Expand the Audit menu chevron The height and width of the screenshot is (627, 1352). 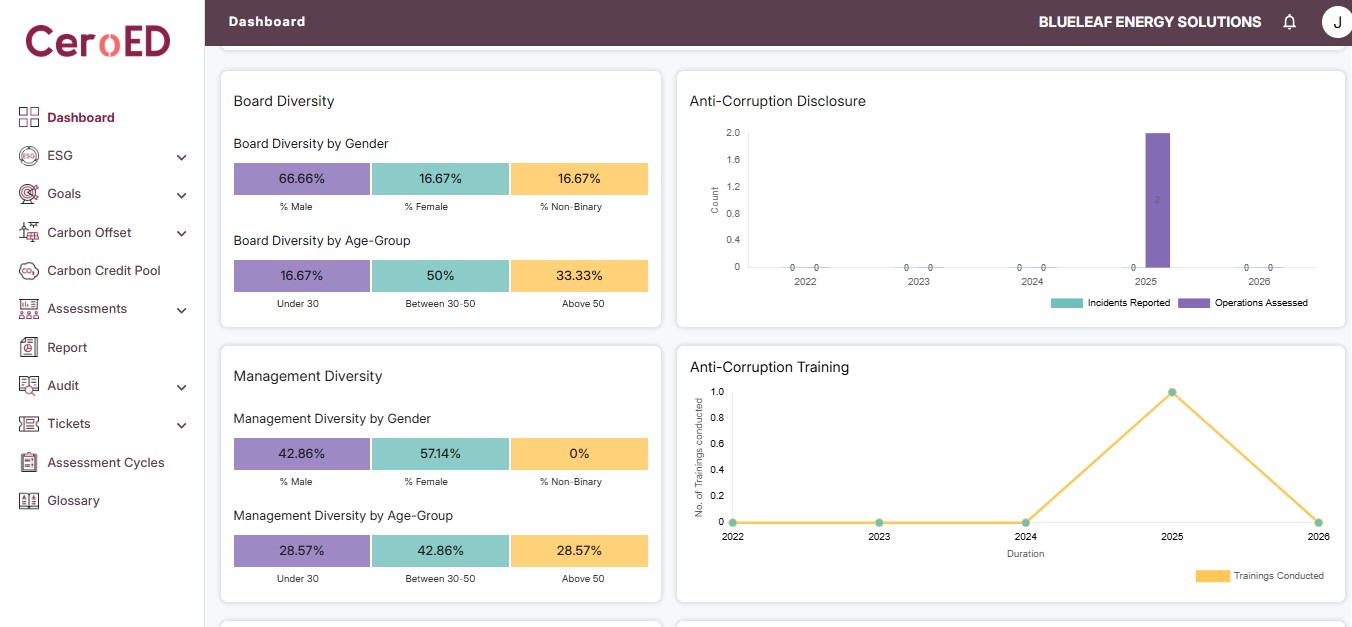pyautogui.click(x=181, y=387)
